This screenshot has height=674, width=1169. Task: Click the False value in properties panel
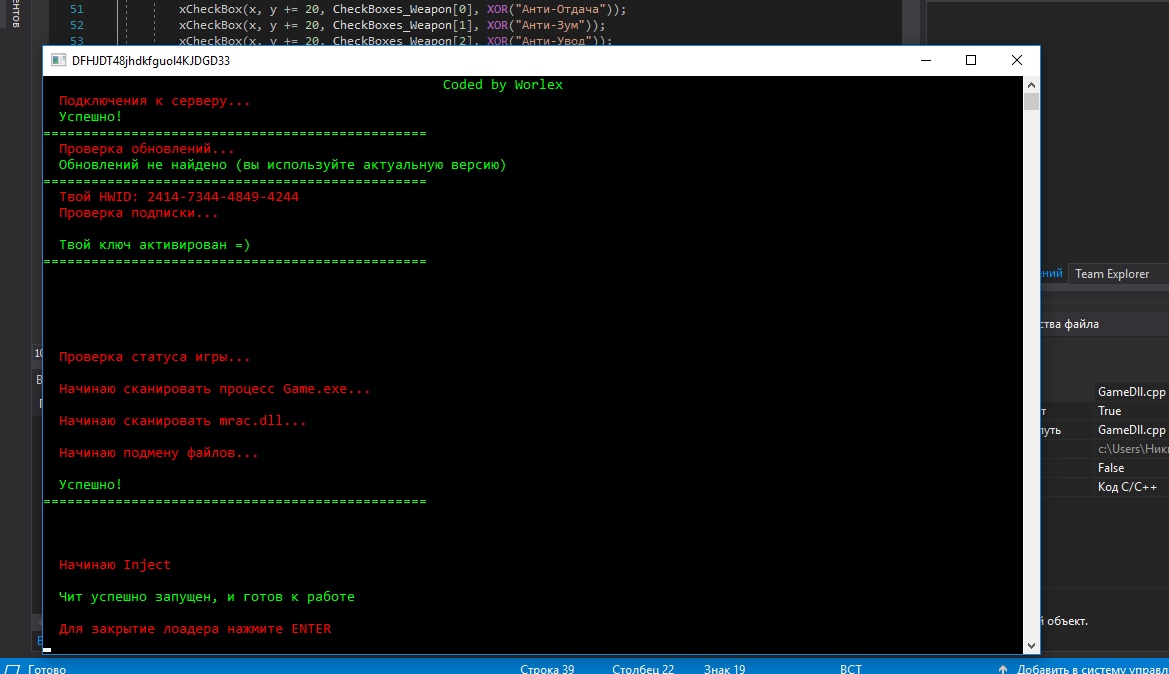point(1111,467)
